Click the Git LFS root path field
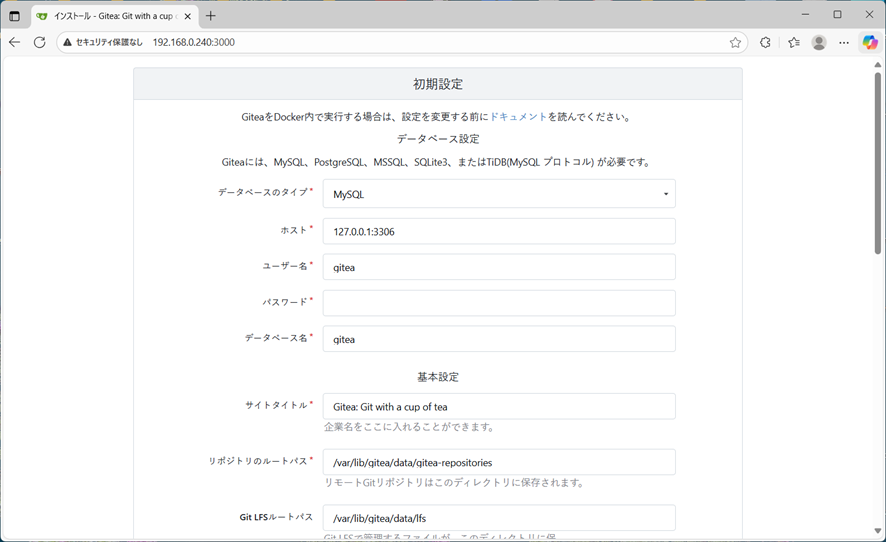The width and height of the screenshot is (886, 542). click(x=499, y=518)
